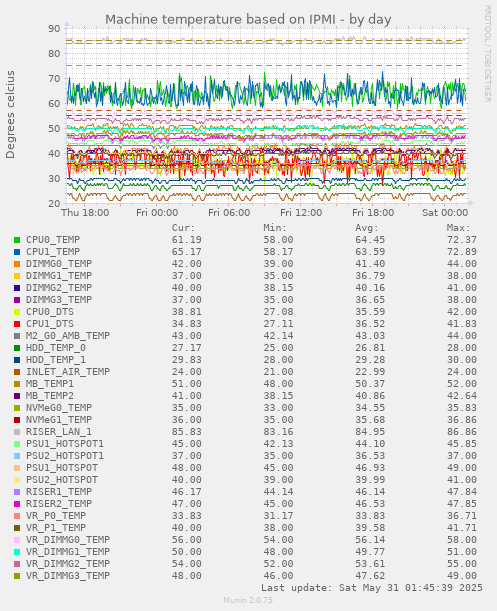Select the DIMMG2_TEMP legend label
Image resolution: width=497 pixels, height=611 pixels.
click(x=59, y=288)
